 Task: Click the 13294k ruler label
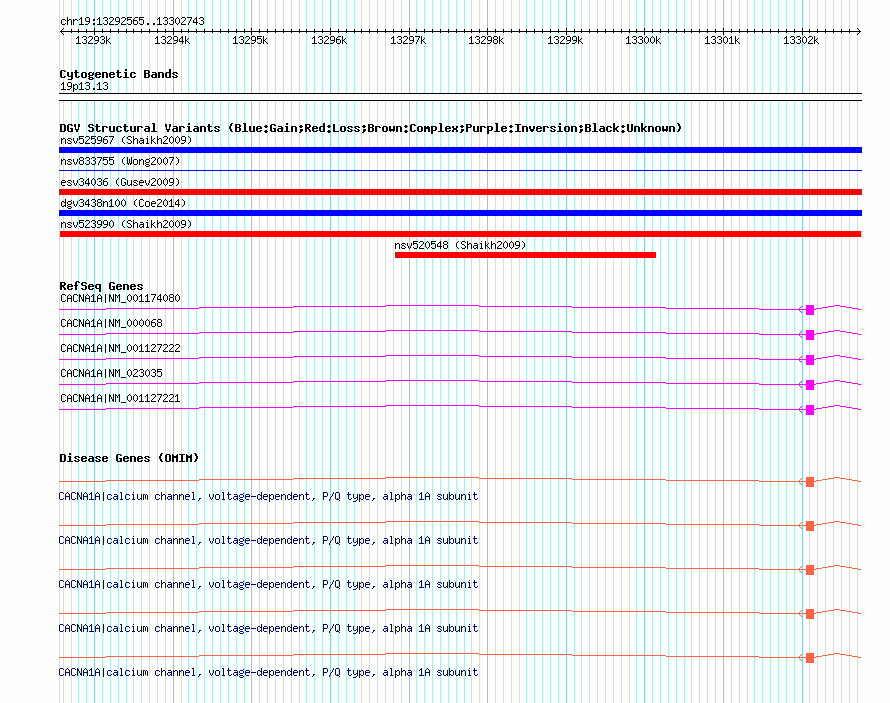[172, 40]
